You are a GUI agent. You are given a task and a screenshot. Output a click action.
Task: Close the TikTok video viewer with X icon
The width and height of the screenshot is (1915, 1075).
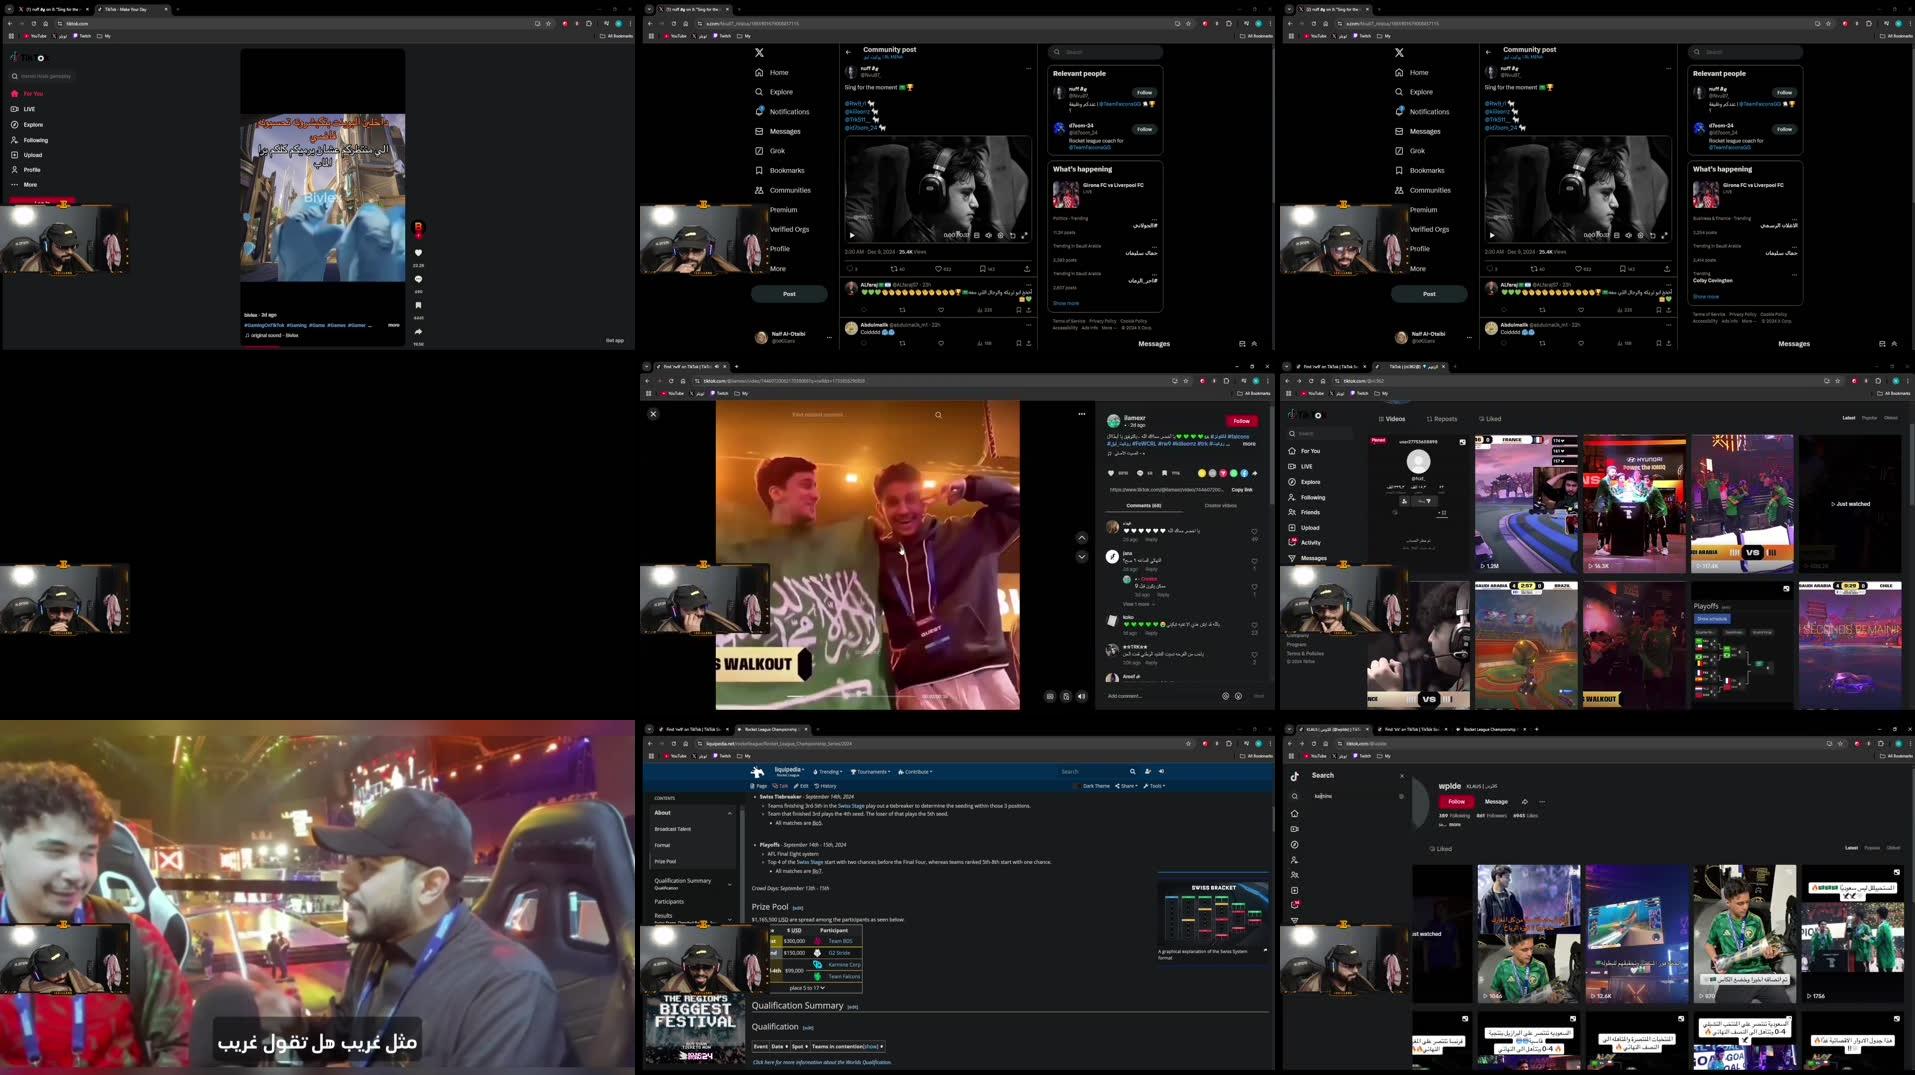click(653, 413)
